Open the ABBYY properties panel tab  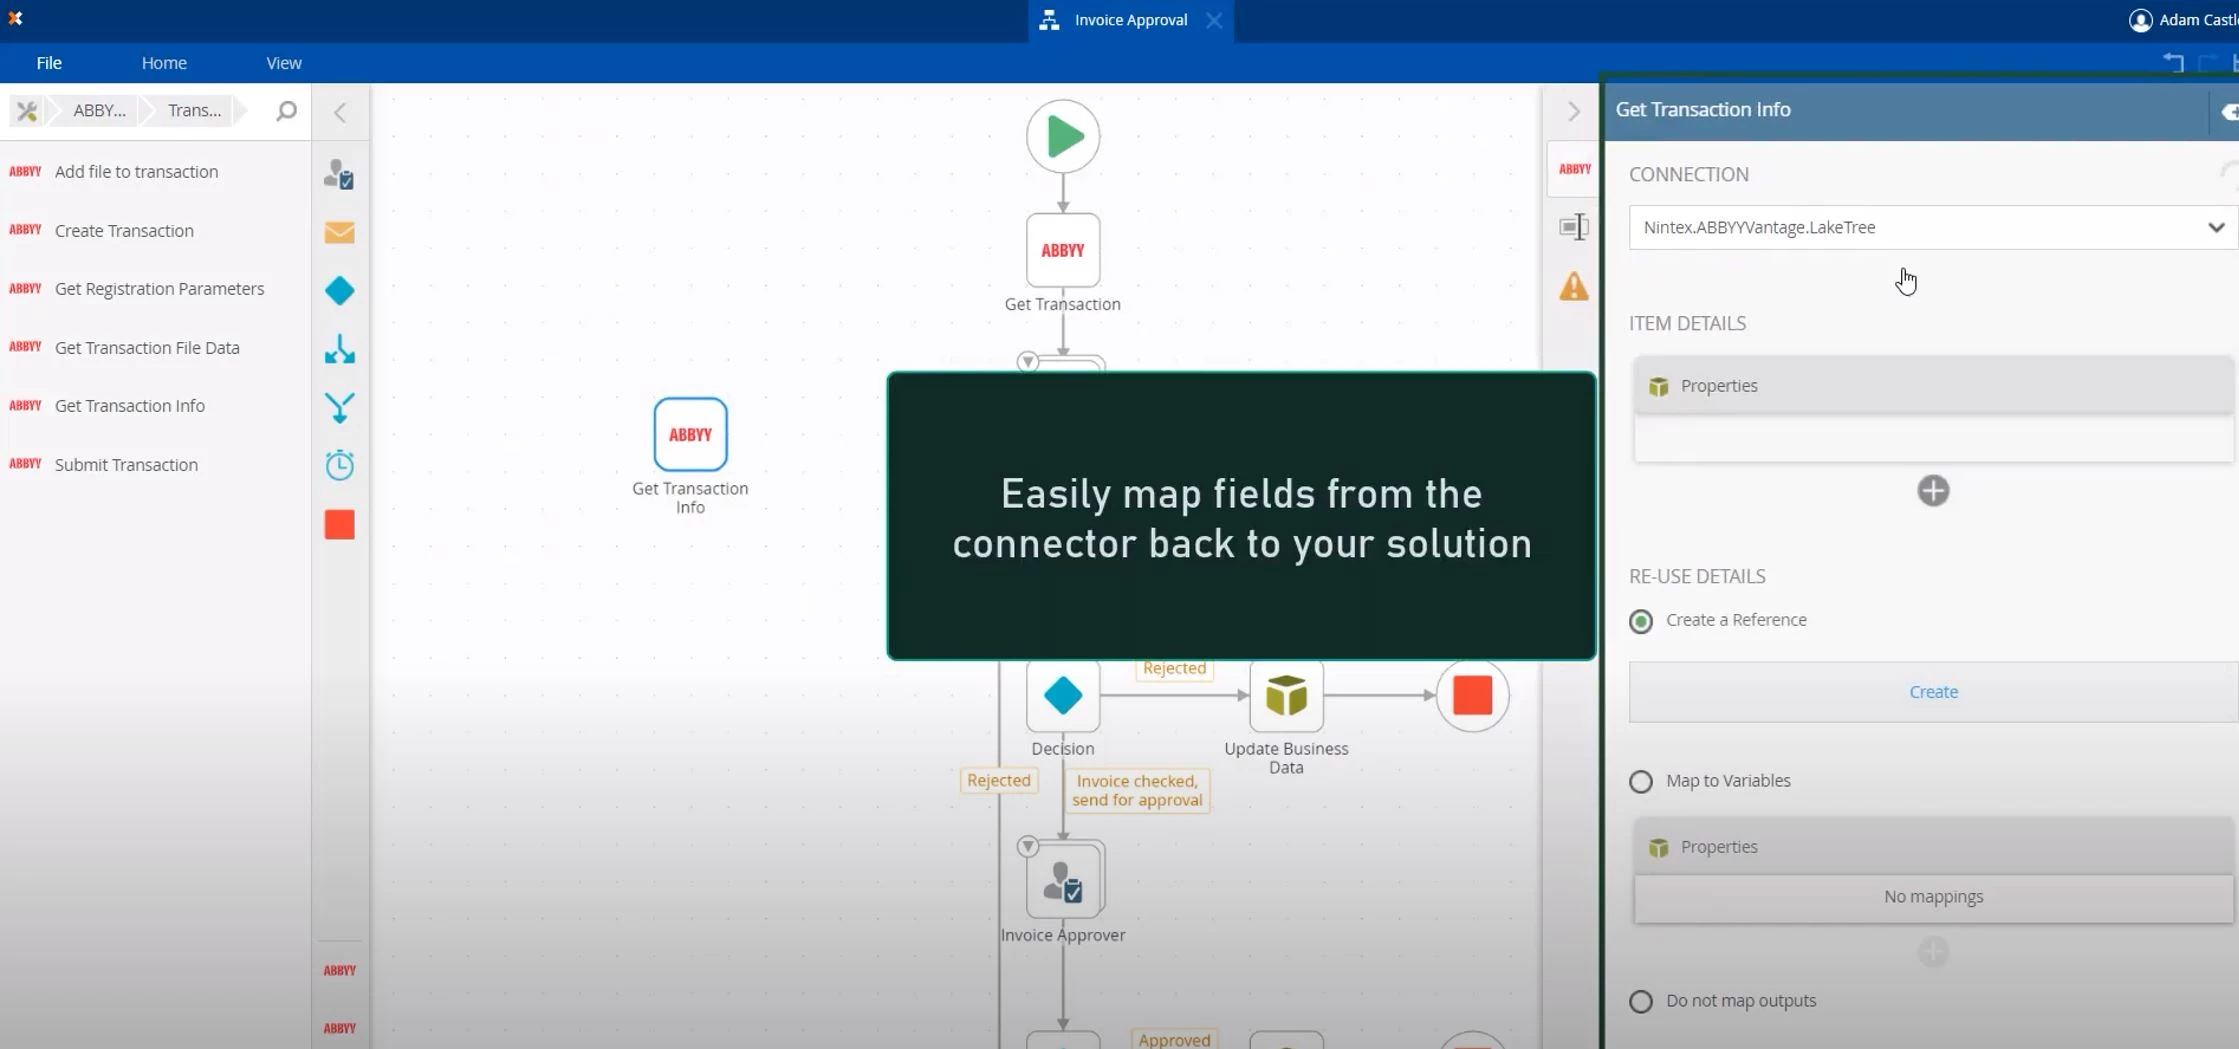pos(1575,169)
